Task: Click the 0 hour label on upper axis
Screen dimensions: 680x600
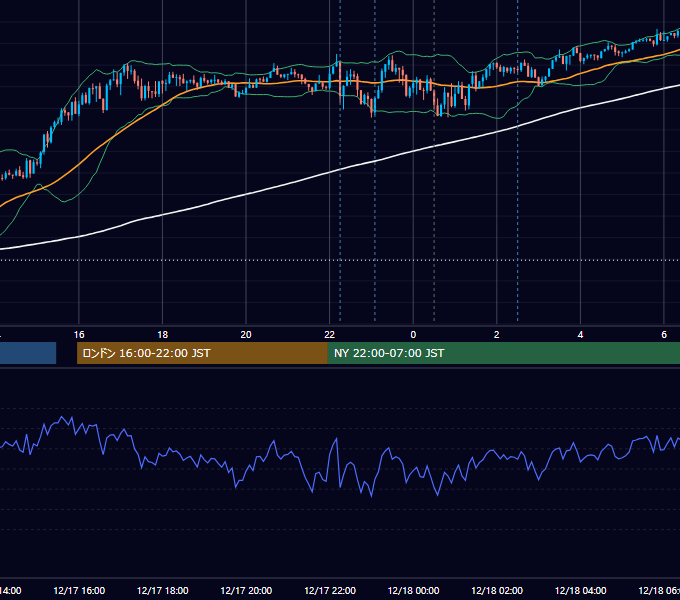Action: pos(413,335)
